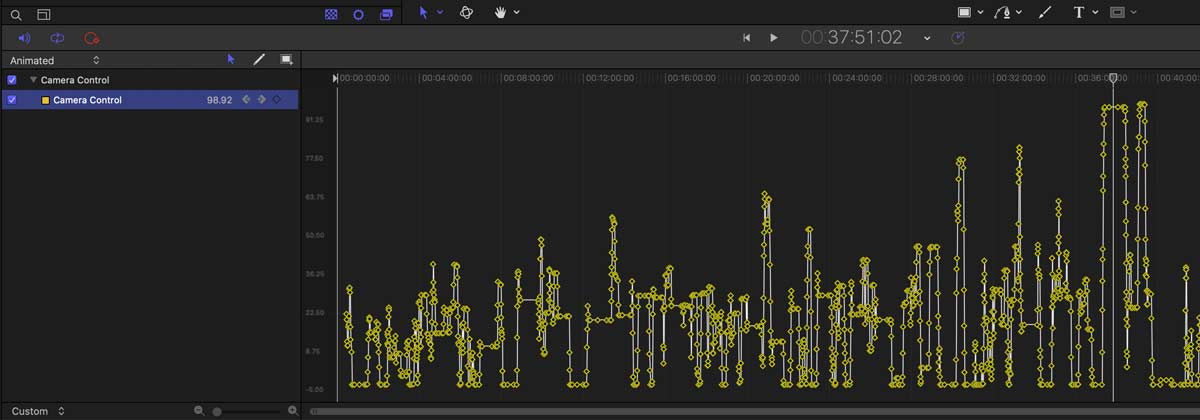The width and height of the screenshot is (1200, 420).
Task: Click ruler at 00:28:00:00
Action: point(940,78)
